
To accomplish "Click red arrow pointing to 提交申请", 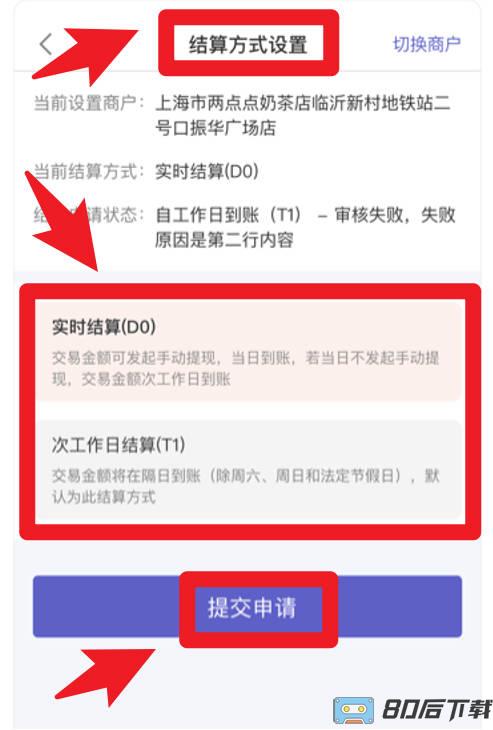I will 105,677.
